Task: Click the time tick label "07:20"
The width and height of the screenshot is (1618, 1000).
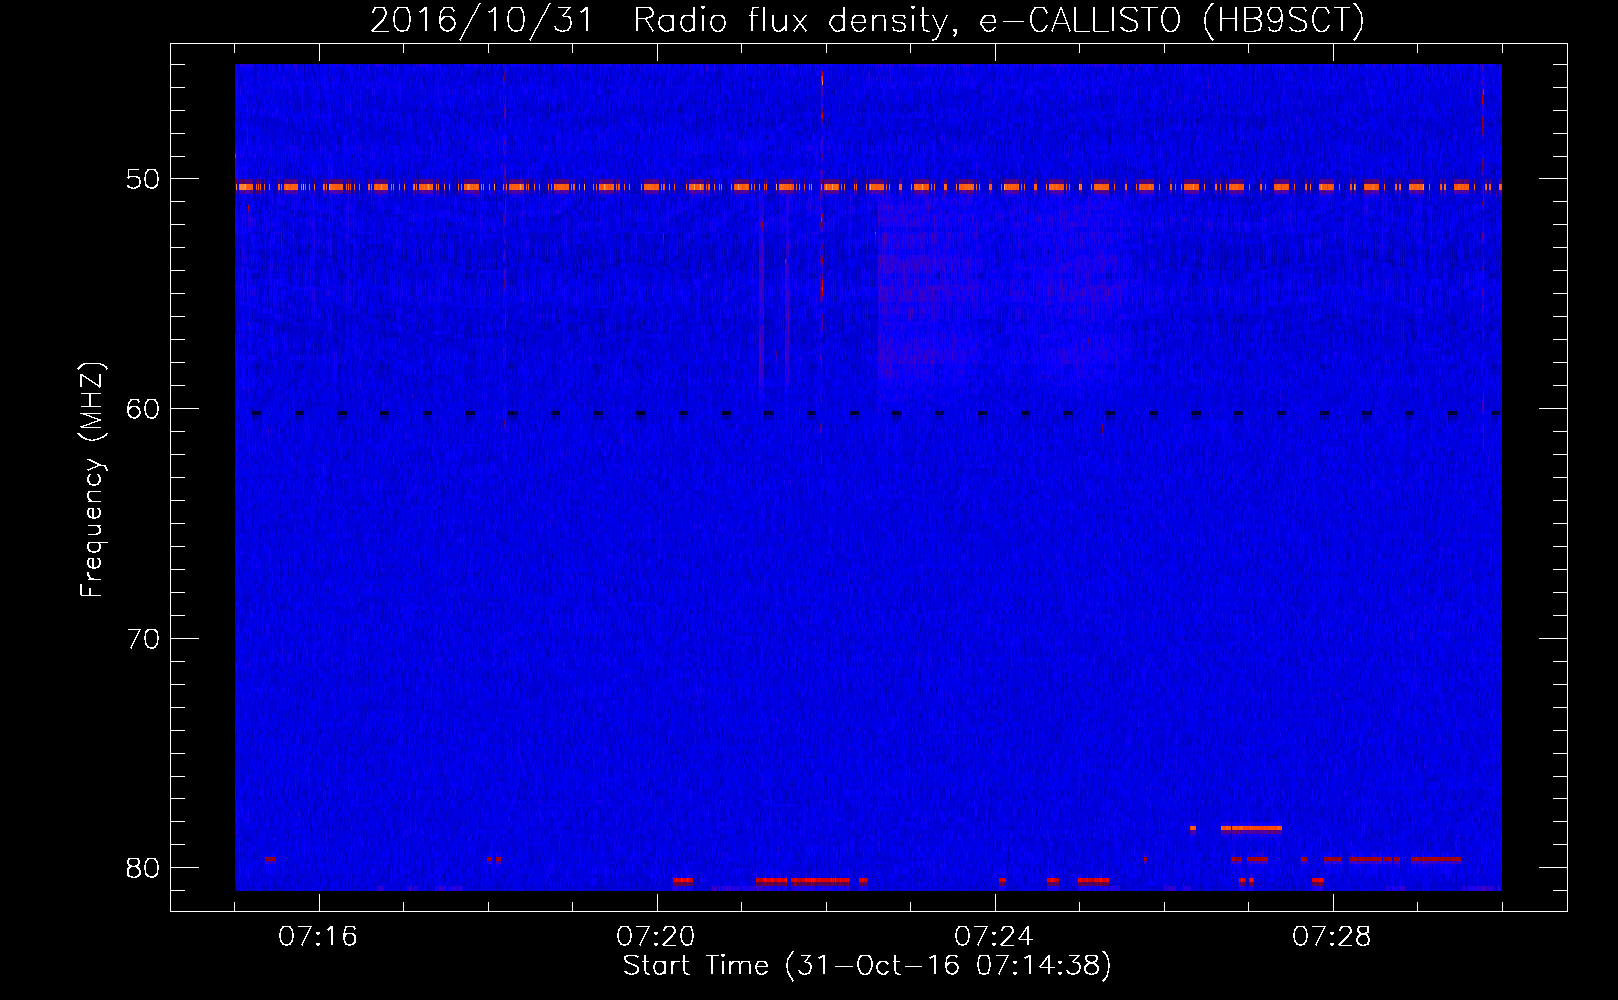Action: tap(656, 937)
